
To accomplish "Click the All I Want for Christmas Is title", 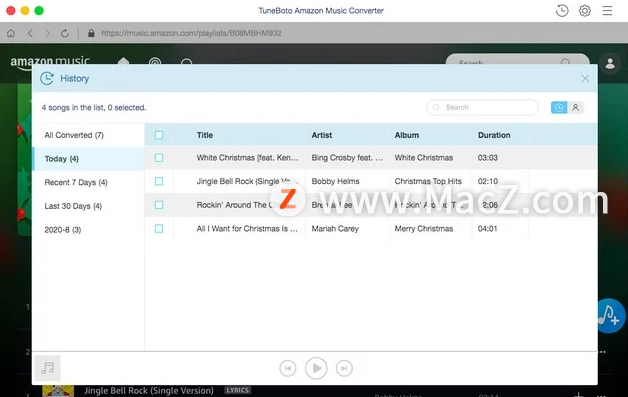I will tap(247, 229).
